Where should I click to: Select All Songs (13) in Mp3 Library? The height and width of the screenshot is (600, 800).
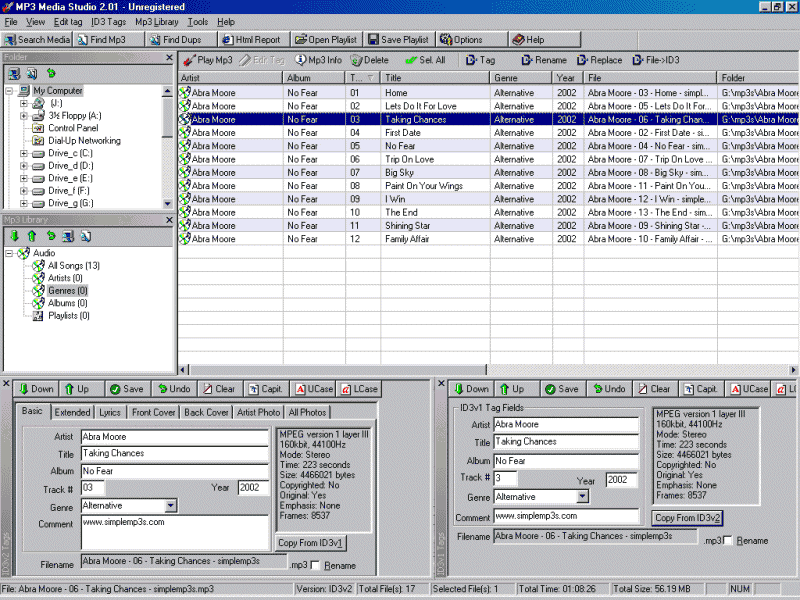73,266
